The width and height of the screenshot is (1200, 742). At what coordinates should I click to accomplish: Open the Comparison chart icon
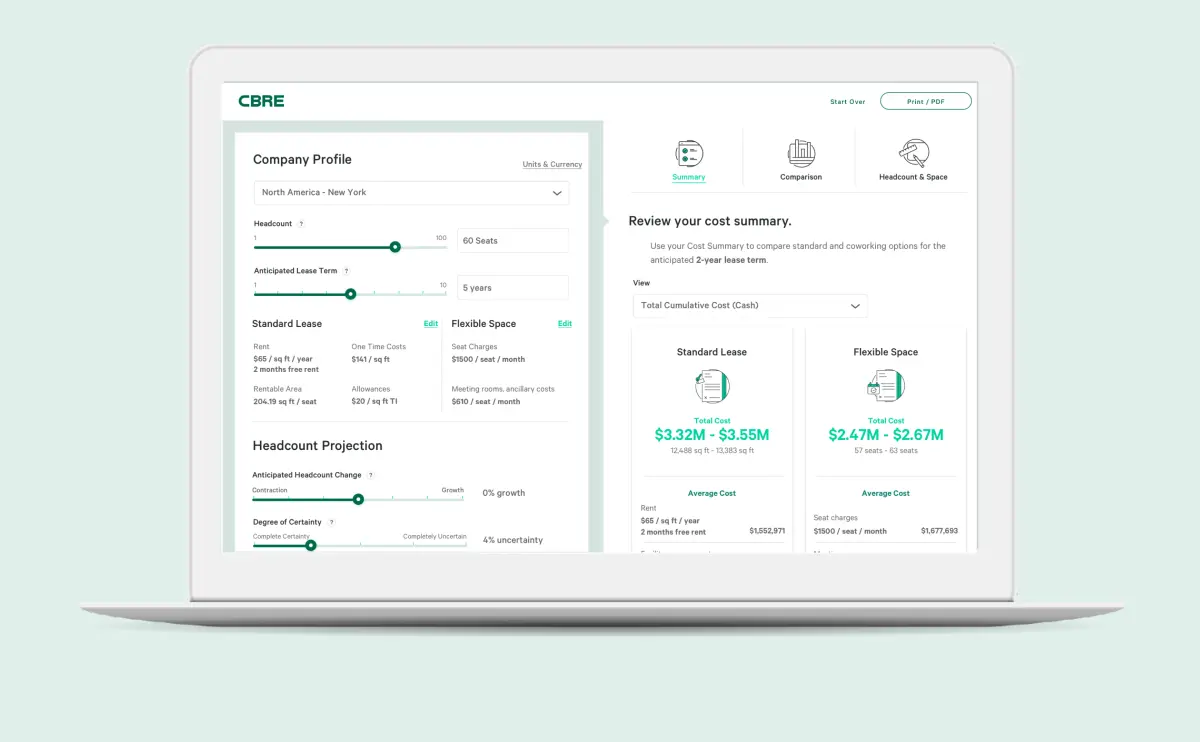point(800,150)
